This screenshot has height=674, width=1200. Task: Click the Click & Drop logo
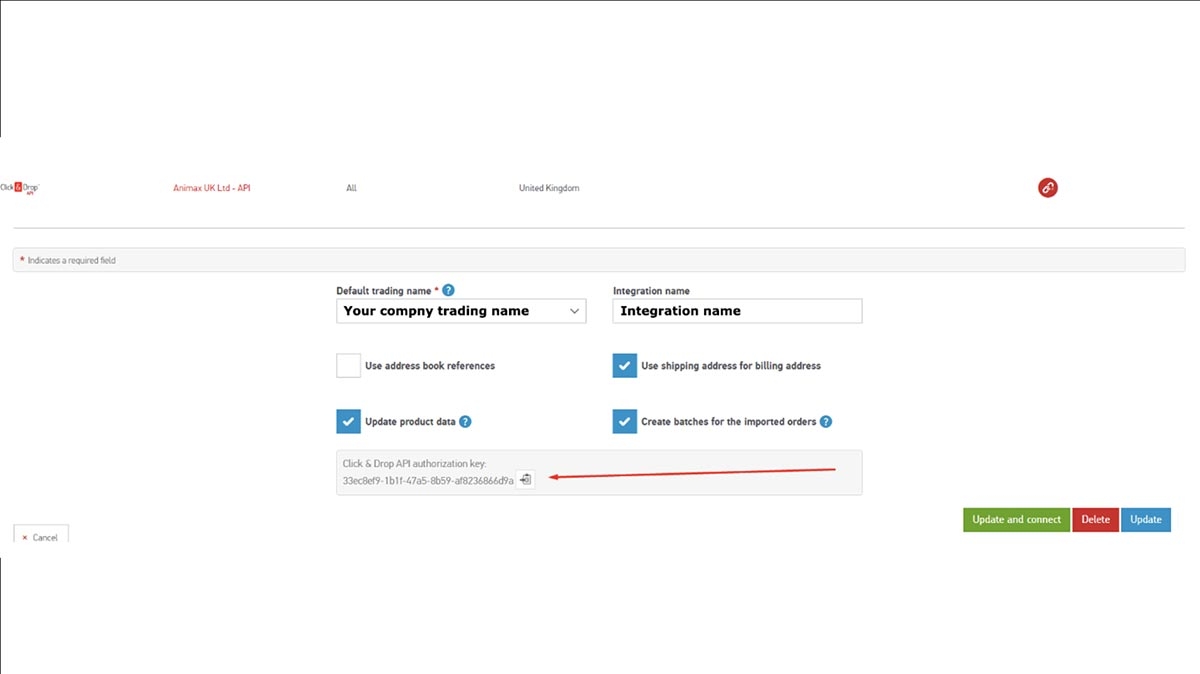coord(18,186)
